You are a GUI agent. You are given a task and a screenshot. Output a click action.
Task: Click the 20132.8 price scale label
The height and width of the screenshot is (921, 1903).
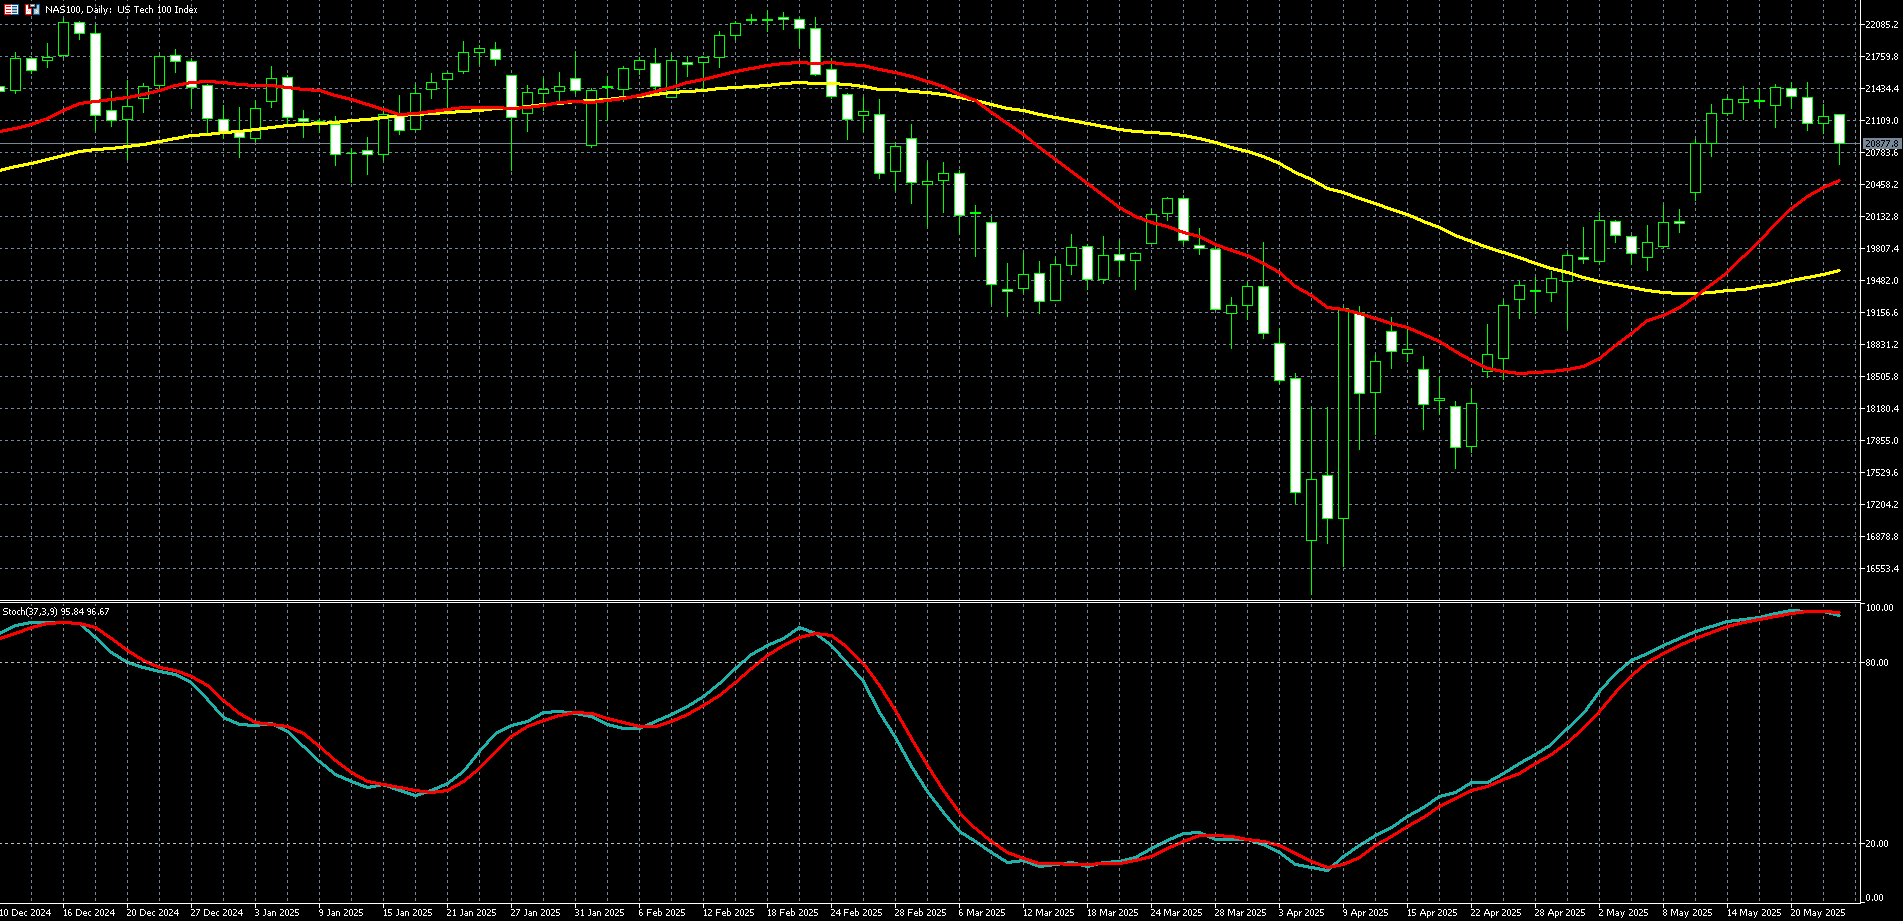coord(1881,217)
